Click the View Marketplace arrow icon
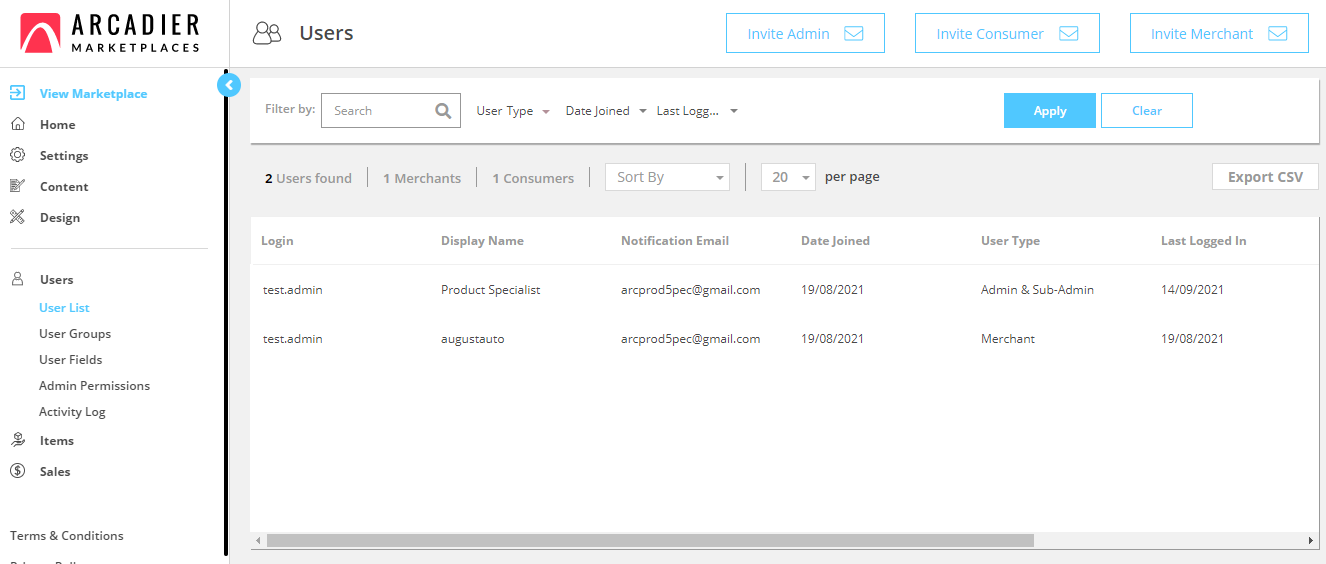 pos(17,93)
